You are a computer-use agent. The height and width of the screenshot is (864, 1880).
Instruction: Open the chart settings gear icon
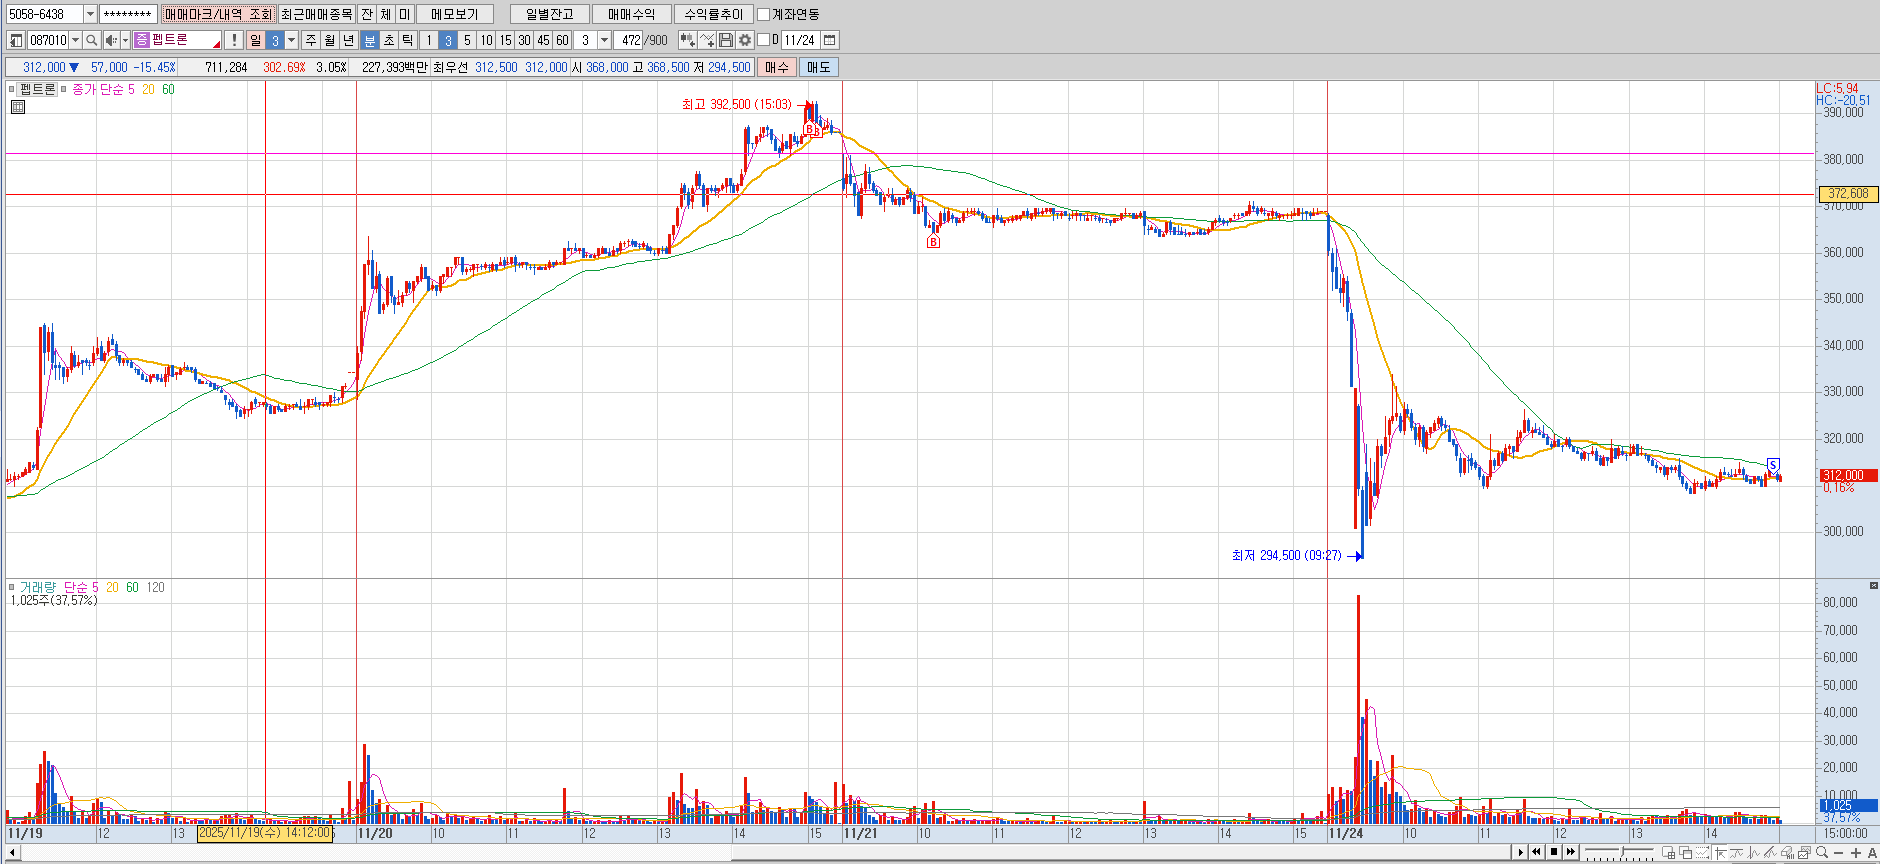click(745, 40)
